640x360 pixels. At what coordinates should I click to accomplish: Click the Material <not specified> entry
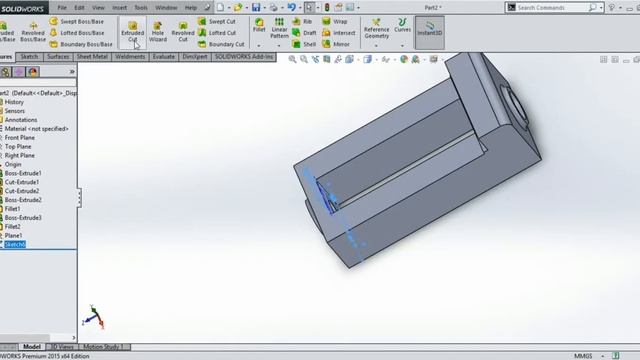37,129
